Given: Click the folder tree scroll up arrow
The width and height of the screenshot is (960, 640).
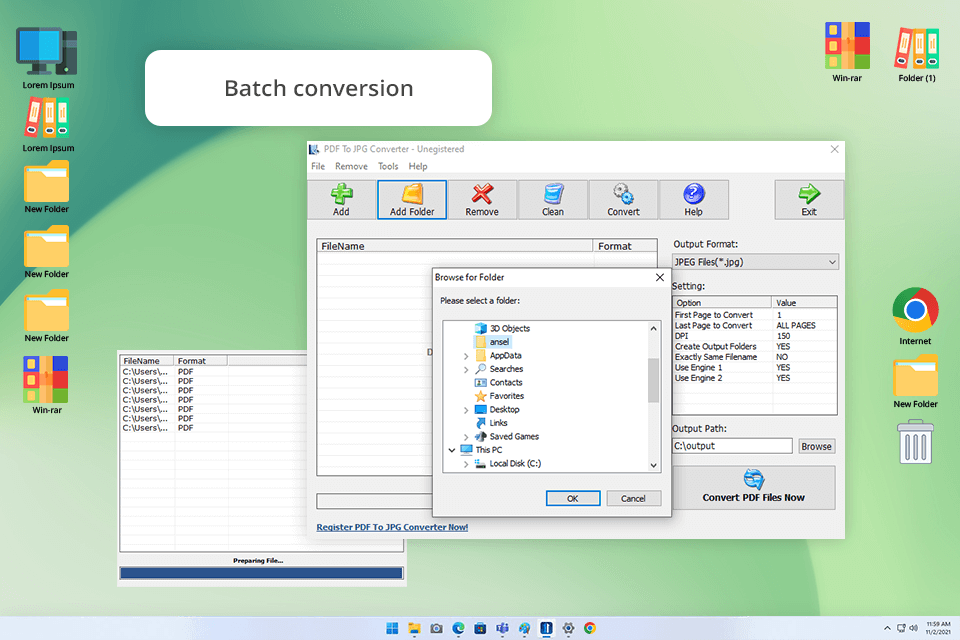Looking at the screenshot, I should [x=653, y=329].
